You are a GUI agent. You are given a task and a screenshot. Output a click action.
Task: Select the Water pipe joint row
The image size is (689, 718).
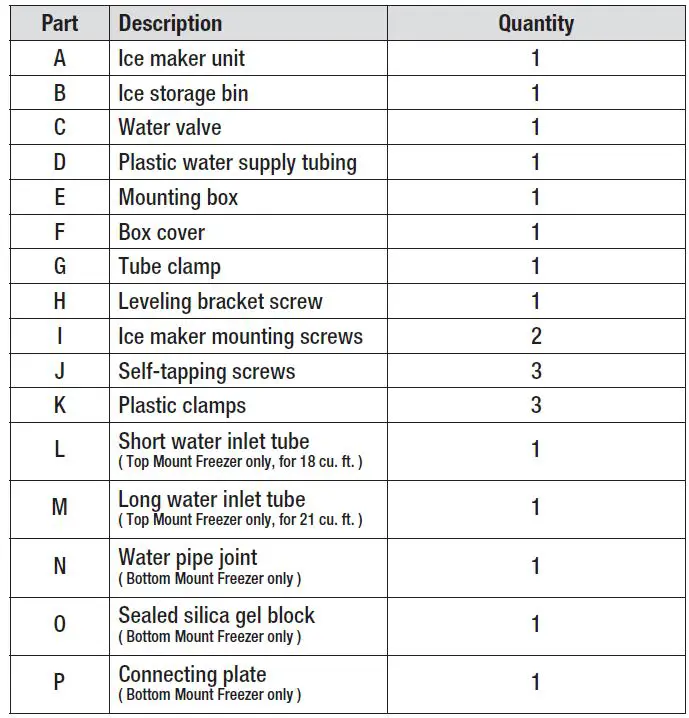pyautogui.click(x=188, y=557)
